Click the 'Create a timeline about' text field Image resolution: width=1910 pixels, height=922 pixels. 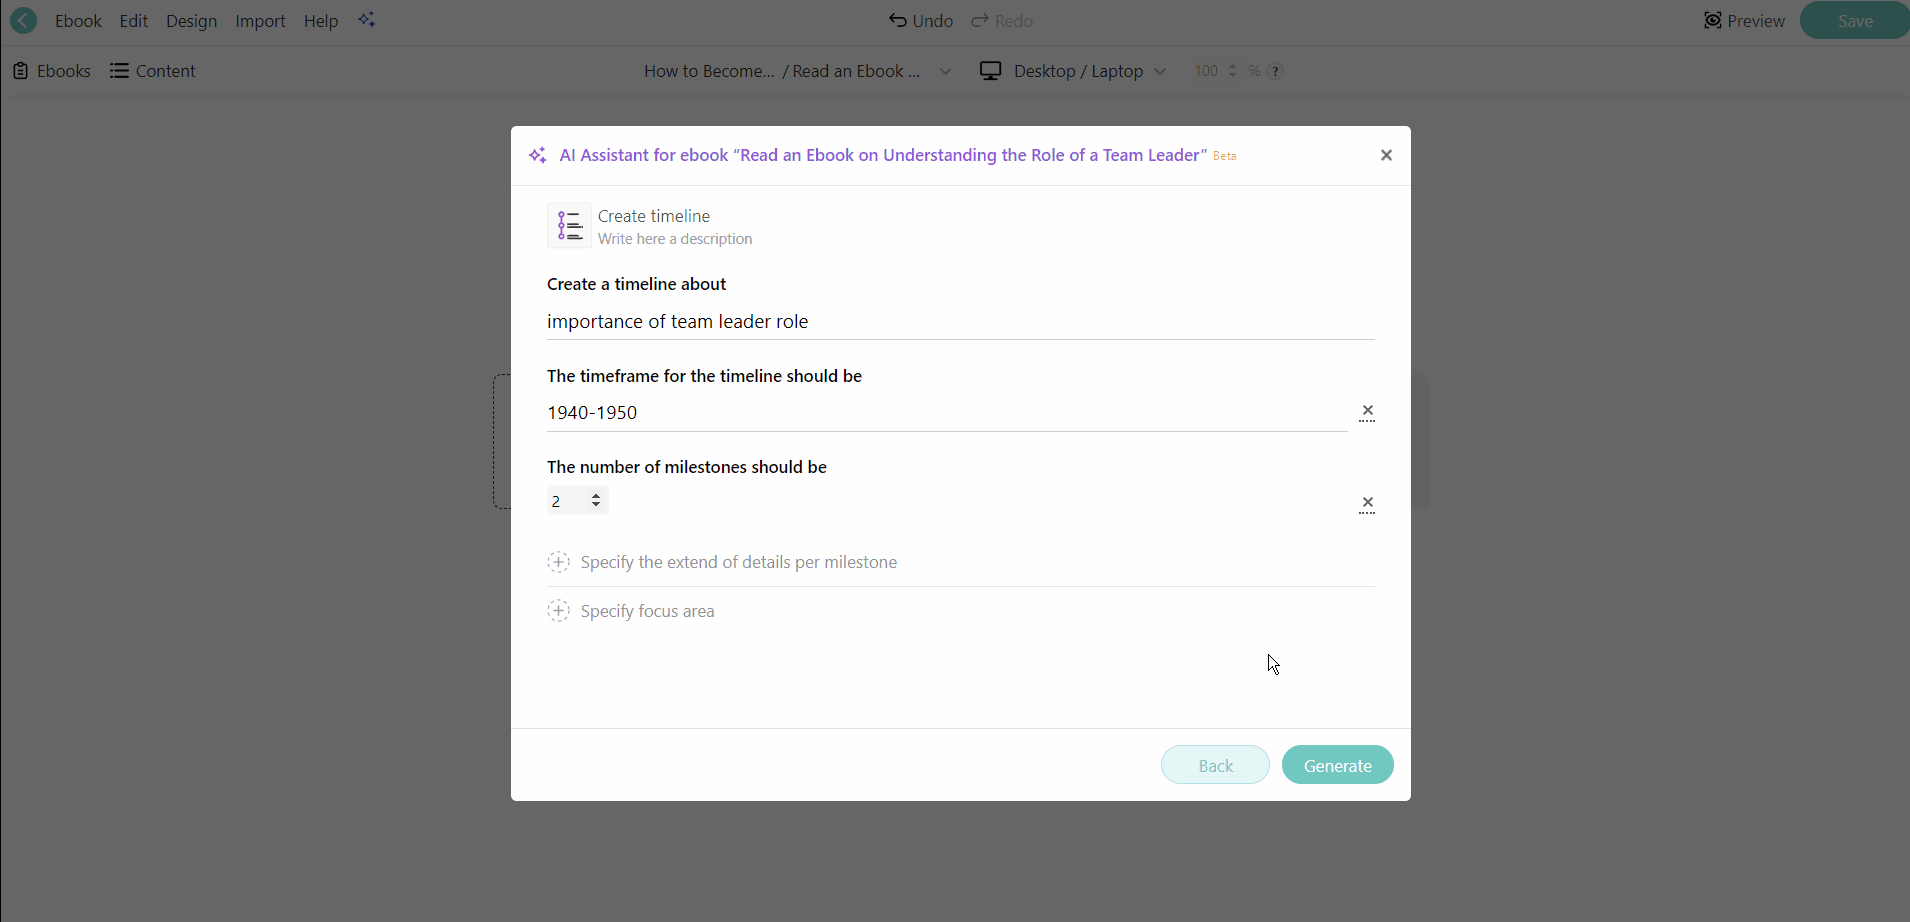(x=960, y=322)
